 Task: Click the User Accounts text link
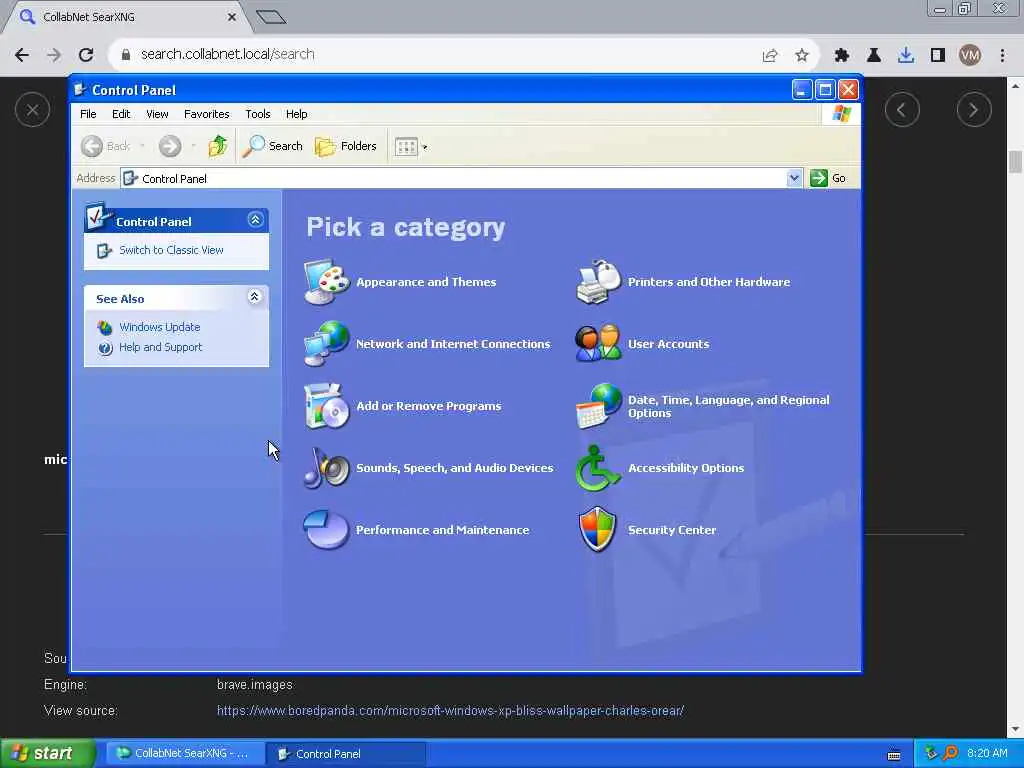click(x=668, y=344)
